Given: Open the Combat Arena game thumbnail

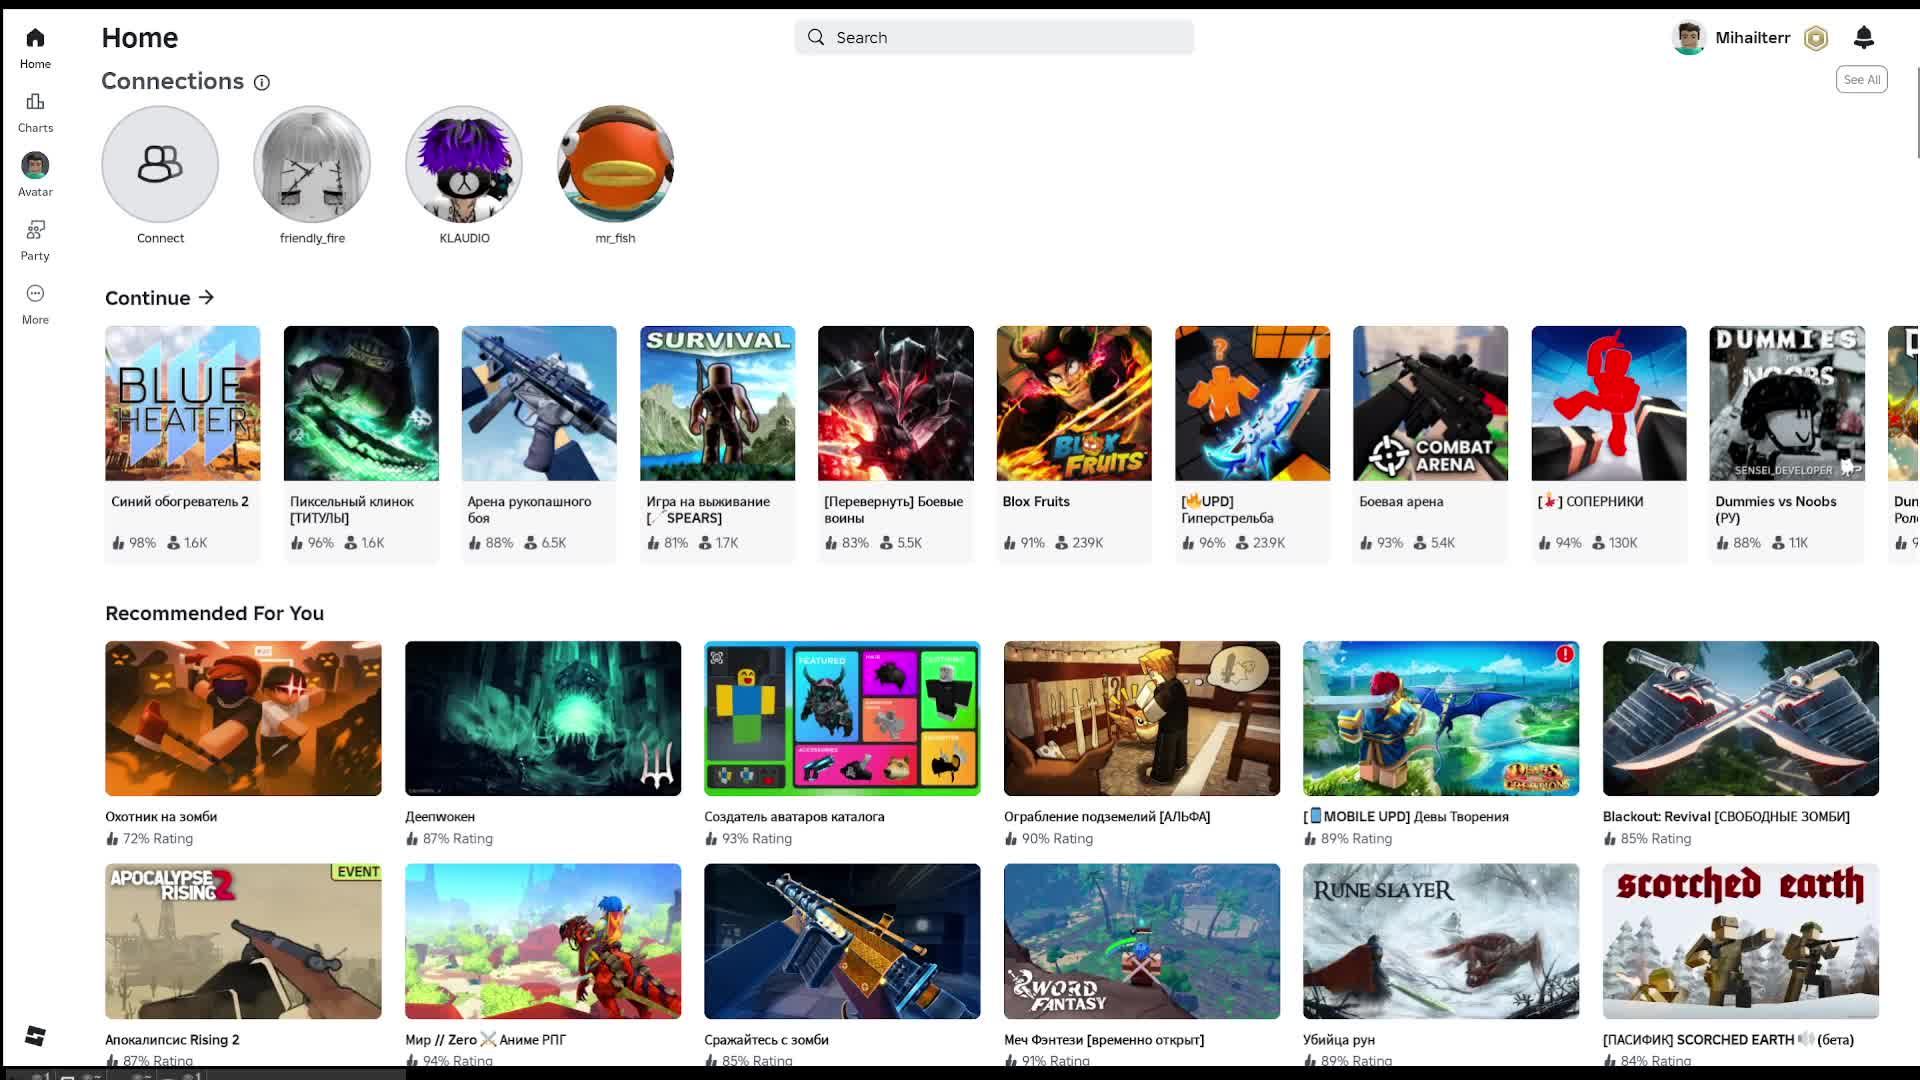Looking at the screenshot, I should (1430, 404).
